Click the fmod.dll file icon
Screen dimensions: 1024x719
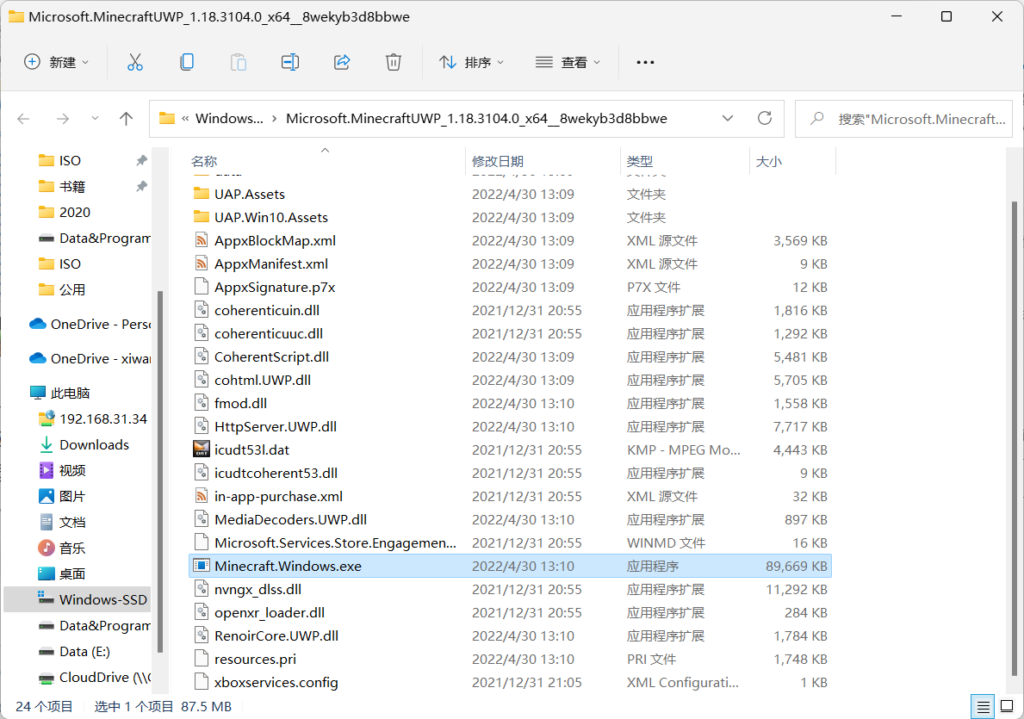point(201,404)
